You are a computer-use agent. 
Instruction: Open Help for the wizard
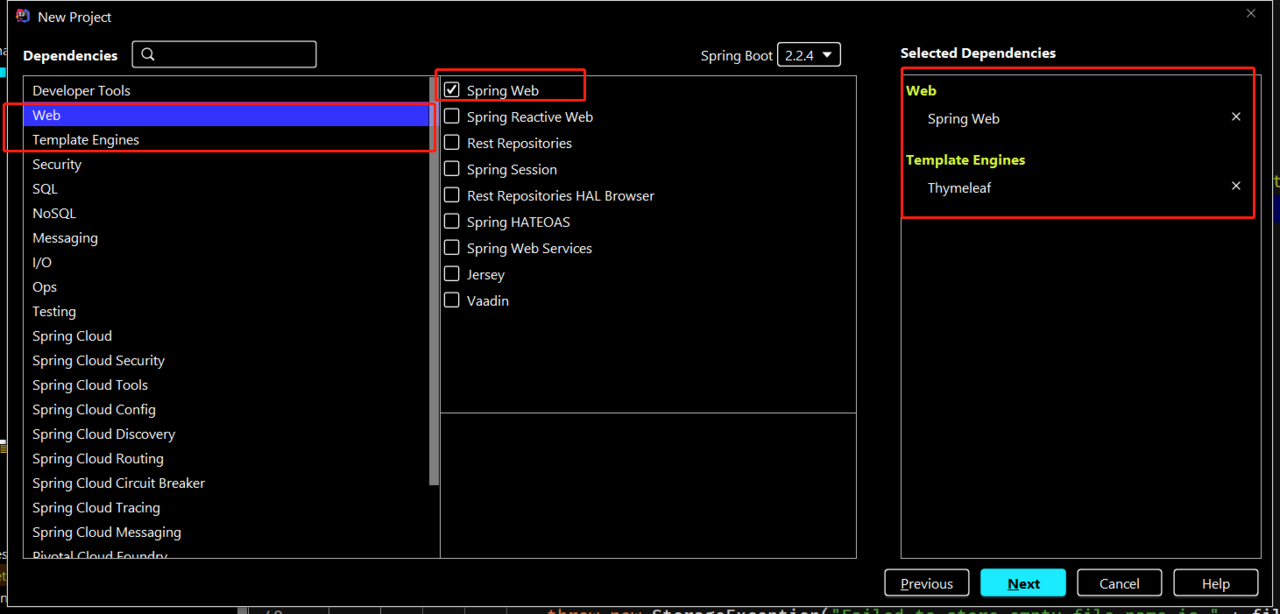[x=1216, y=583]
